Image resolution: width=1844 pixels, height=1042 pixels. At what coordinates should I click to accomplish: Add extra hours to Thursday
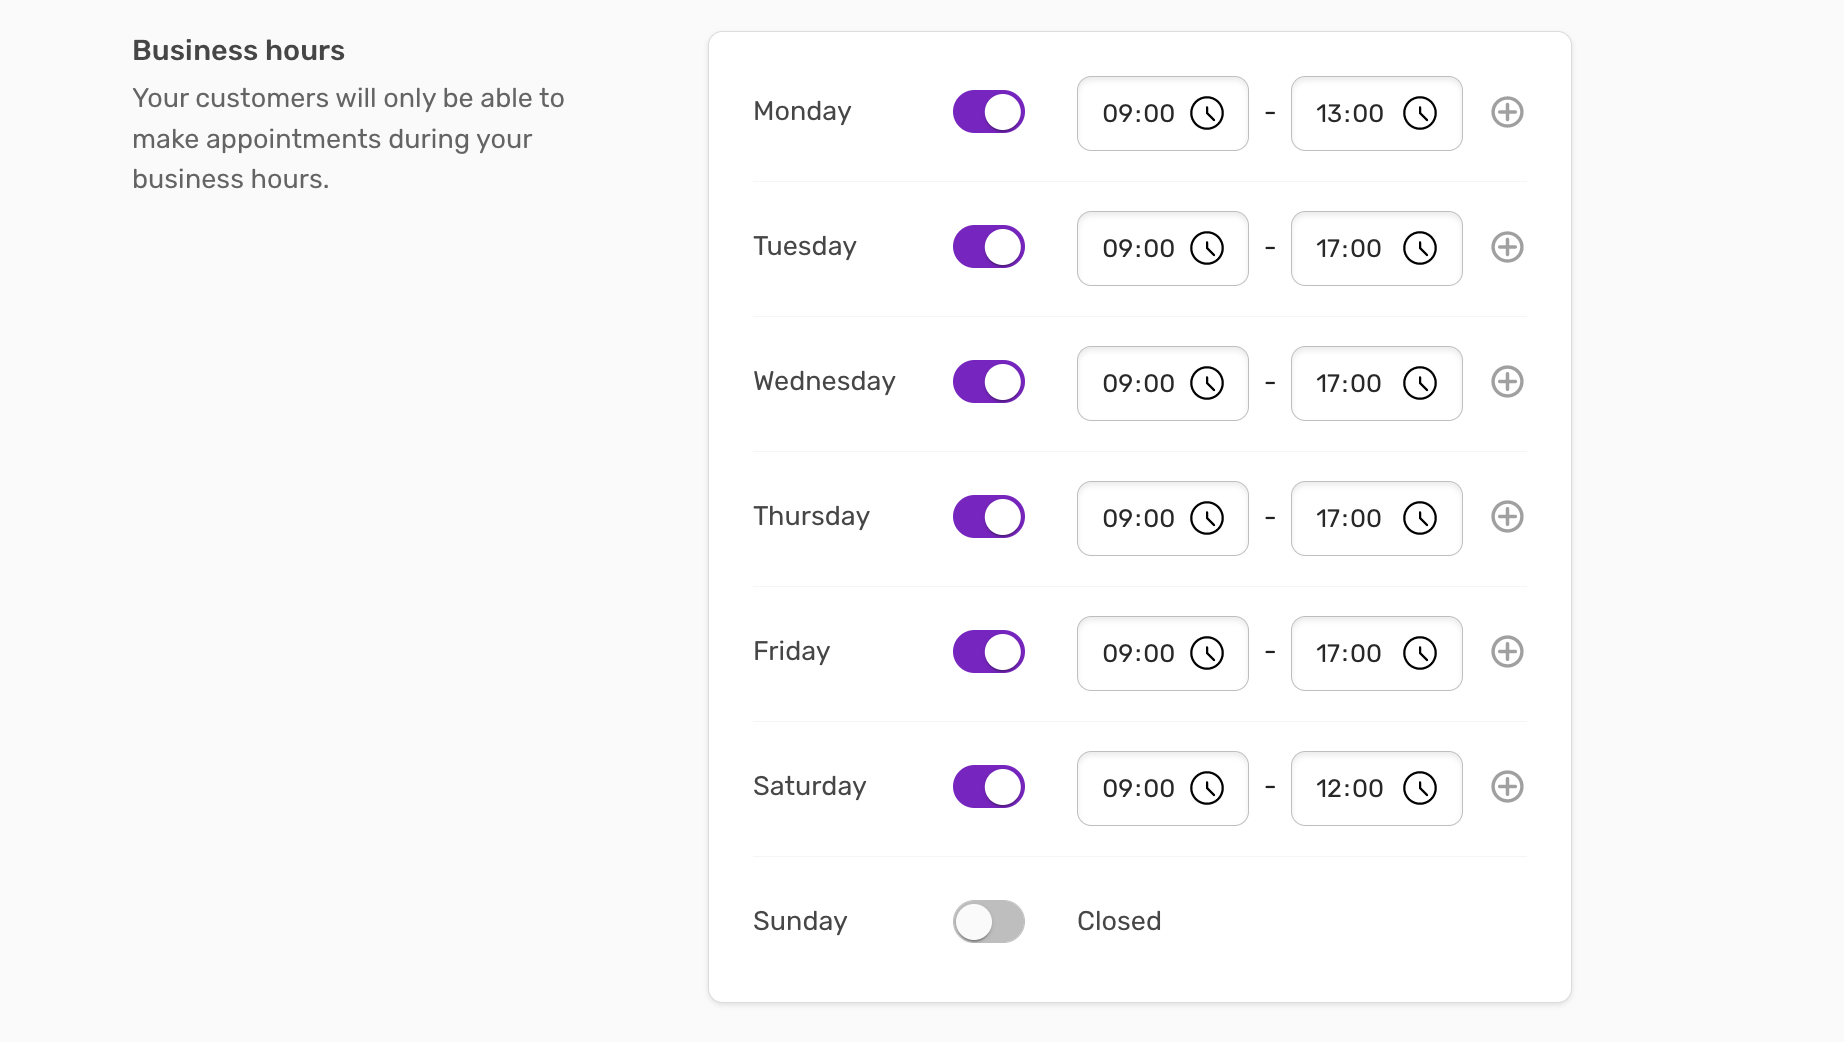[x=1507, y=517]
